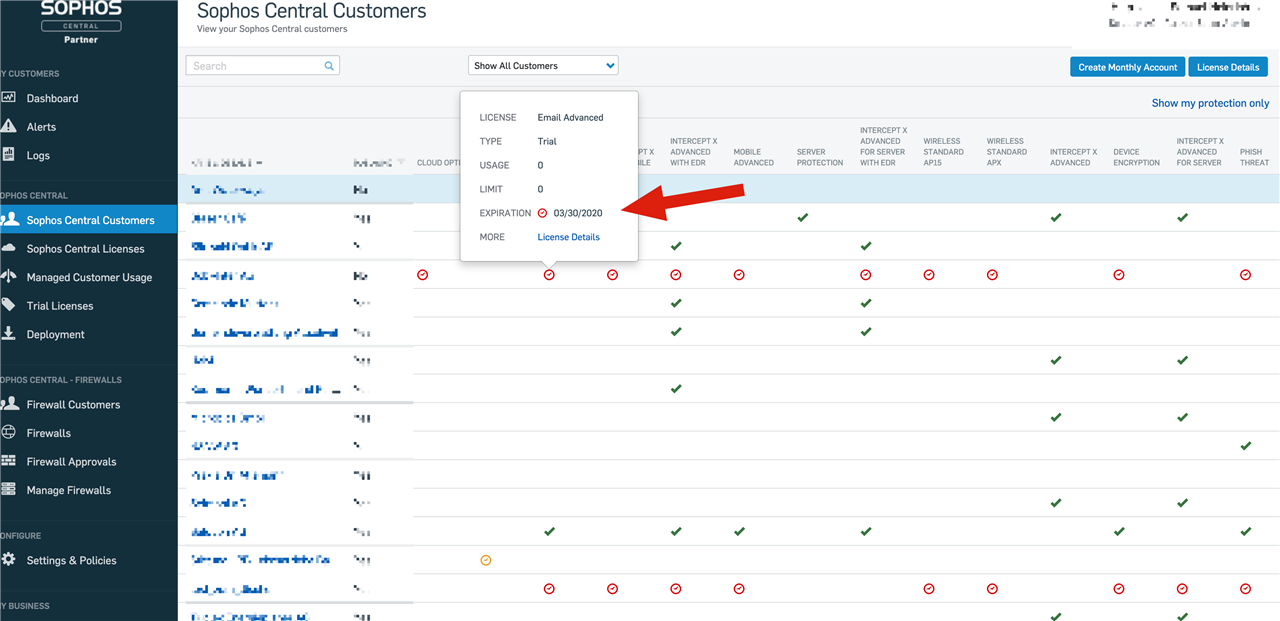Click the green checkmark under Mobile Advanced
The width and height of the screenshot is (1280, 621).
click(739, 531)
